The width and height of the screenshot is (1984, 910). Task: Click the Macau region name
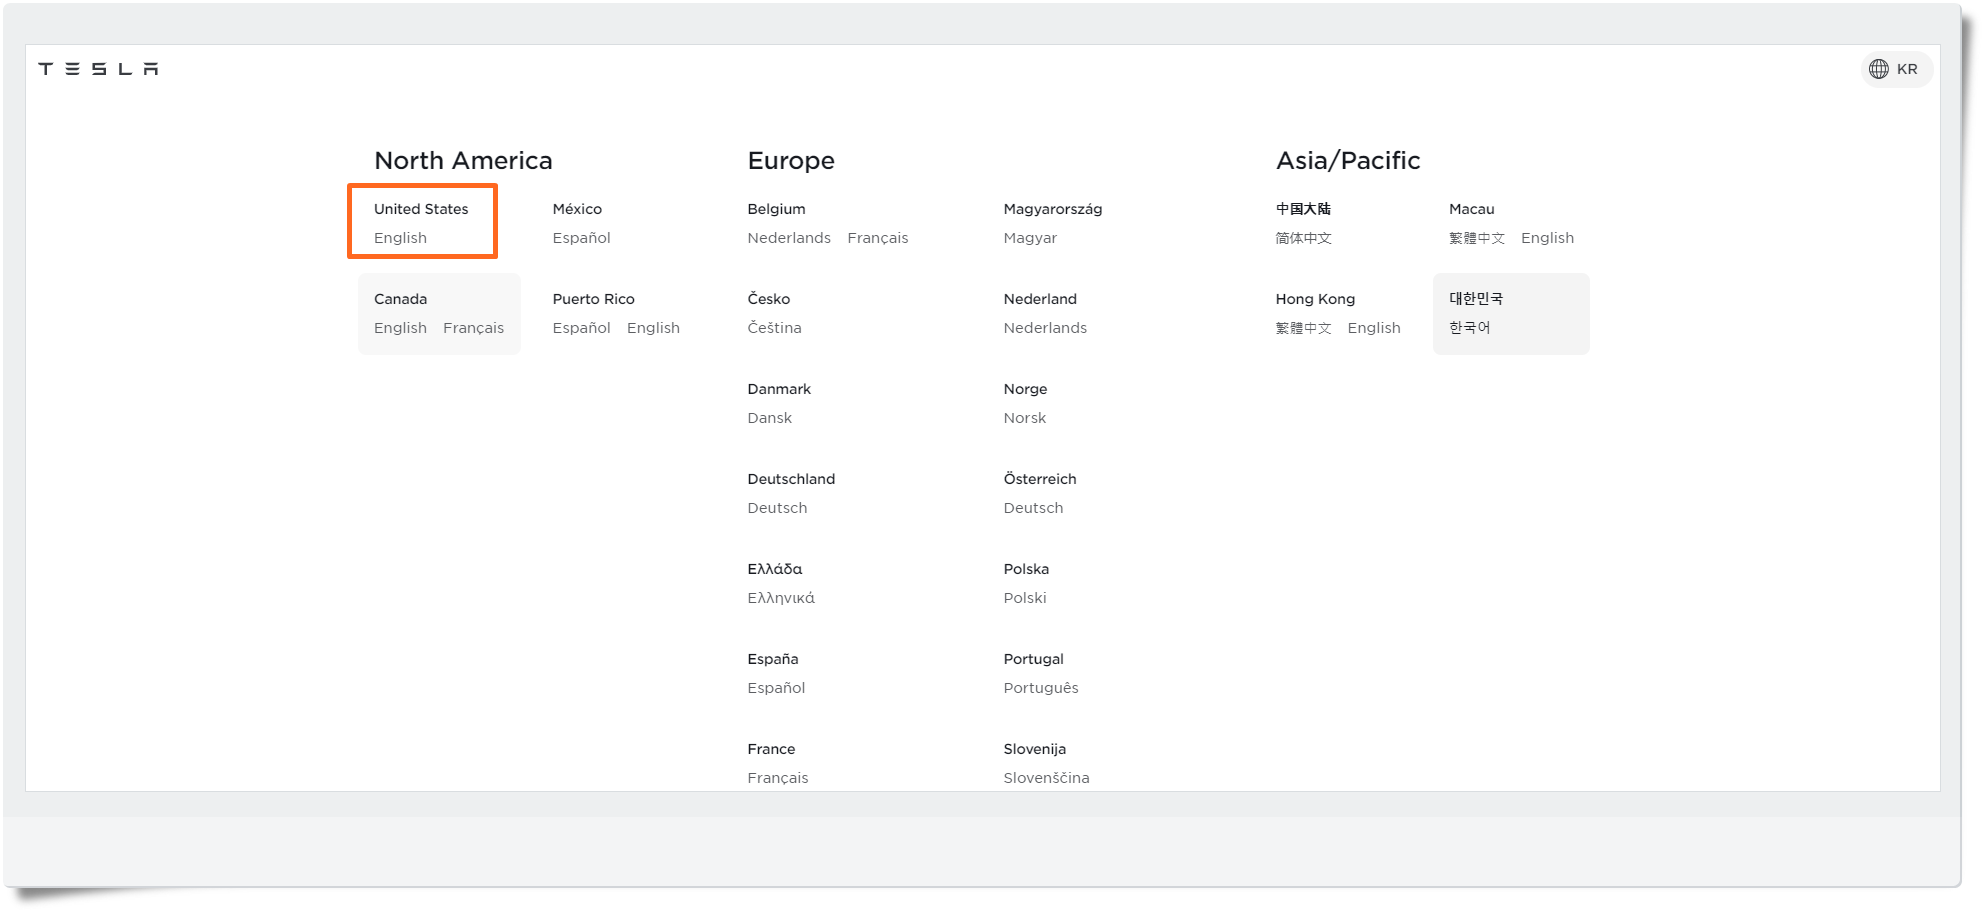[1471, 209]
